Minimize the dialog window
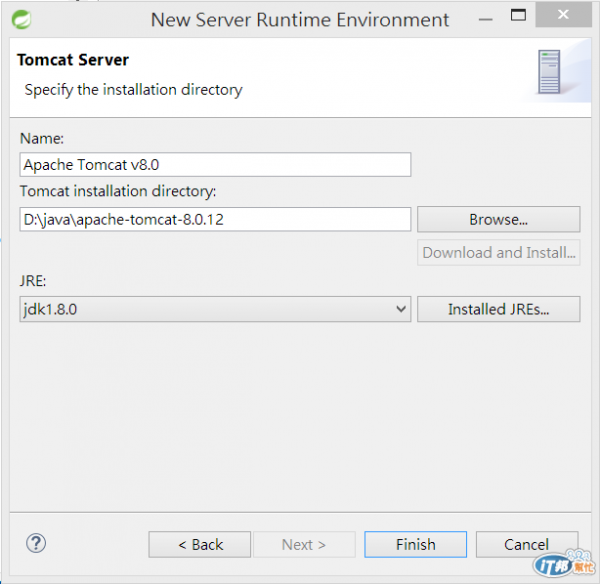 point(486,19)
